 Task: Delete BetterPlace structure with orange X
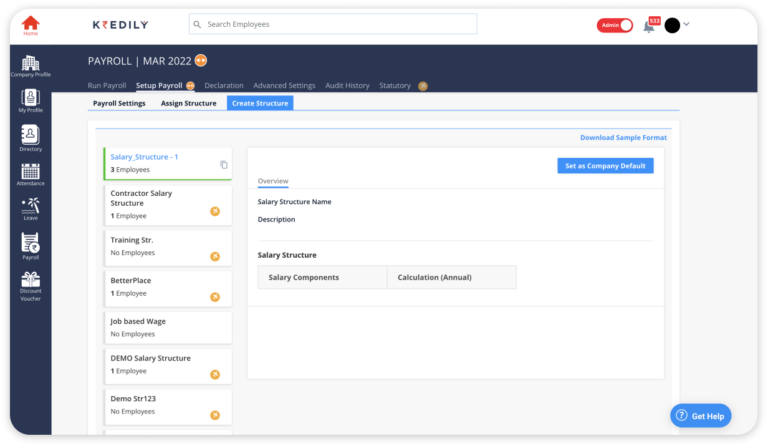[x=215, y=297]
